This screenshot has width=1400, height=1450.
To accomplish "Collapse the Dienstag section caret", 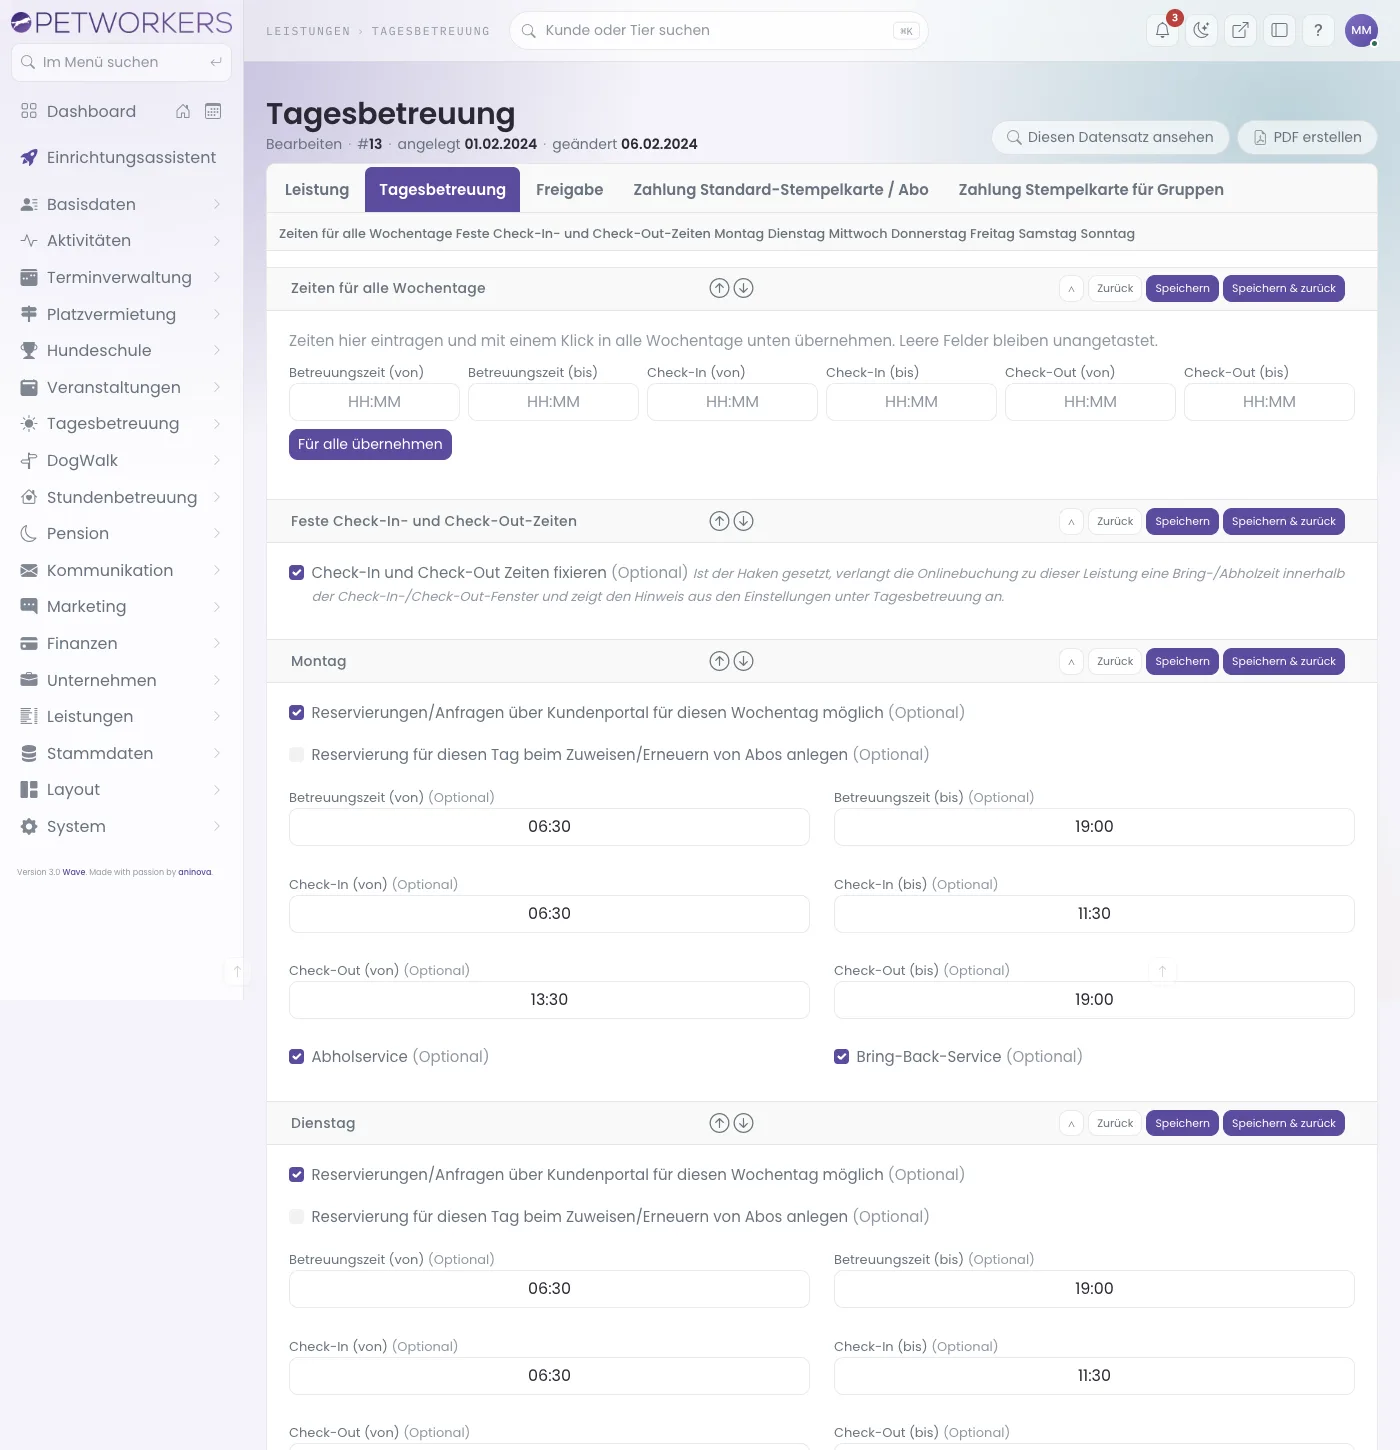I will pos(1071,1123).
